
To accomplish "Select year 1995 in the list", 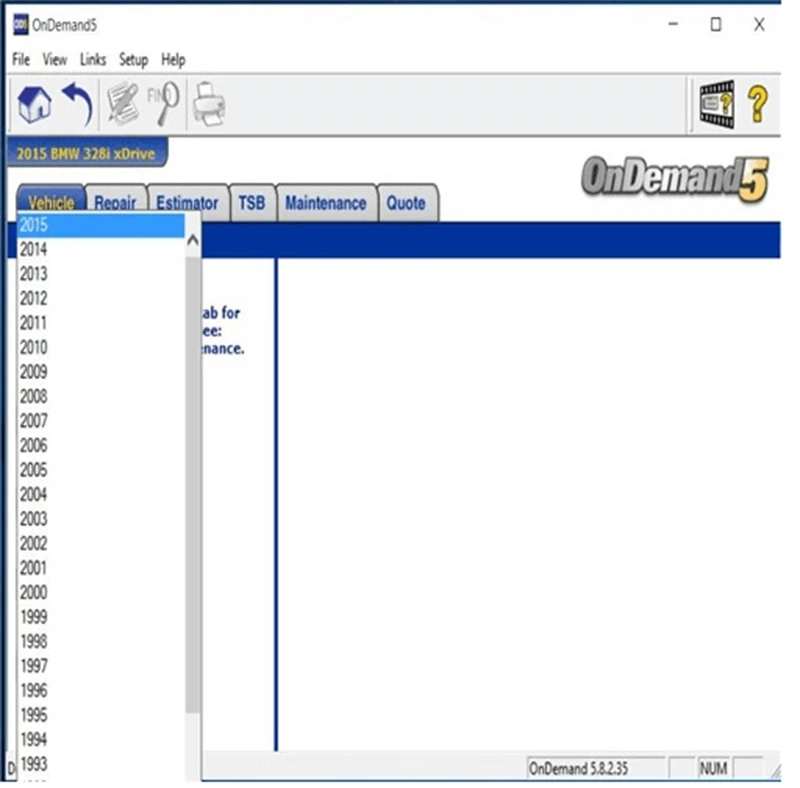I will click(x=101, y=715).
